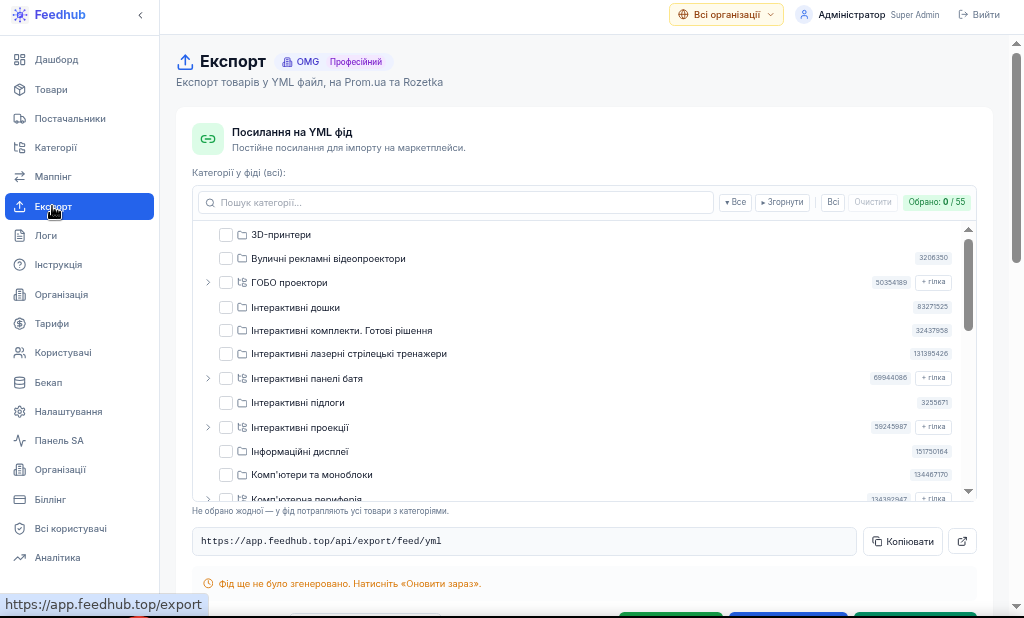1024x618 pixels.
Task: Click the Тарифи dollar icon
Action: [x=20, y=323]
